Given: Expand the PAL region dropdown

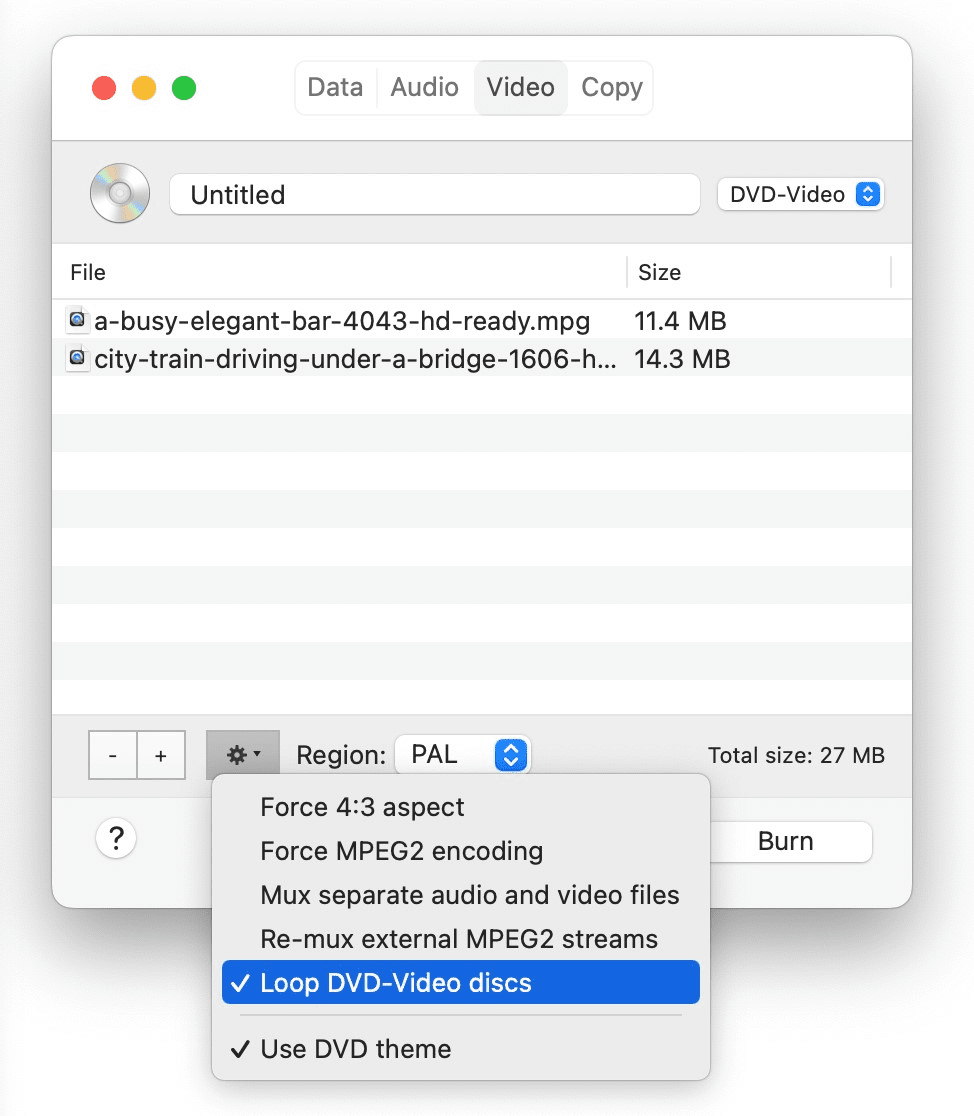Looking at the screenshot, I should click(x=462, y=755).
